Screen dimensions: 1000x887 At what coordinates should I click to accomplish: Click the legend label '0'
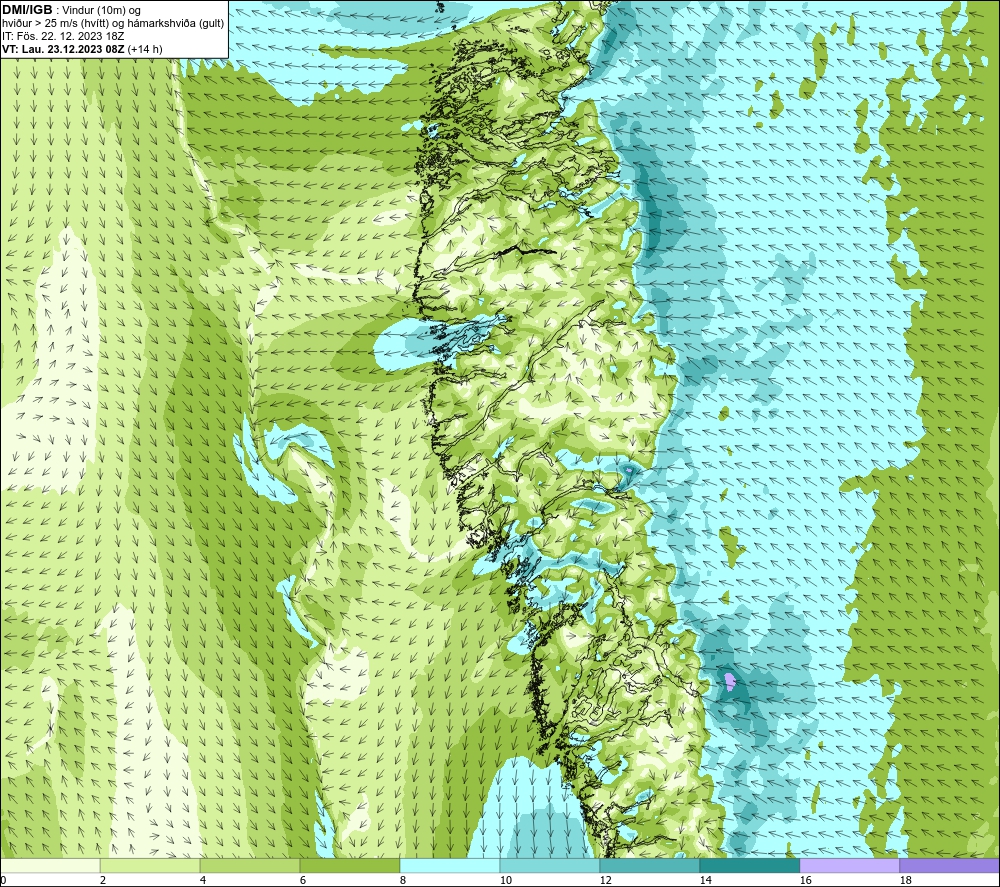click(3, 881)
